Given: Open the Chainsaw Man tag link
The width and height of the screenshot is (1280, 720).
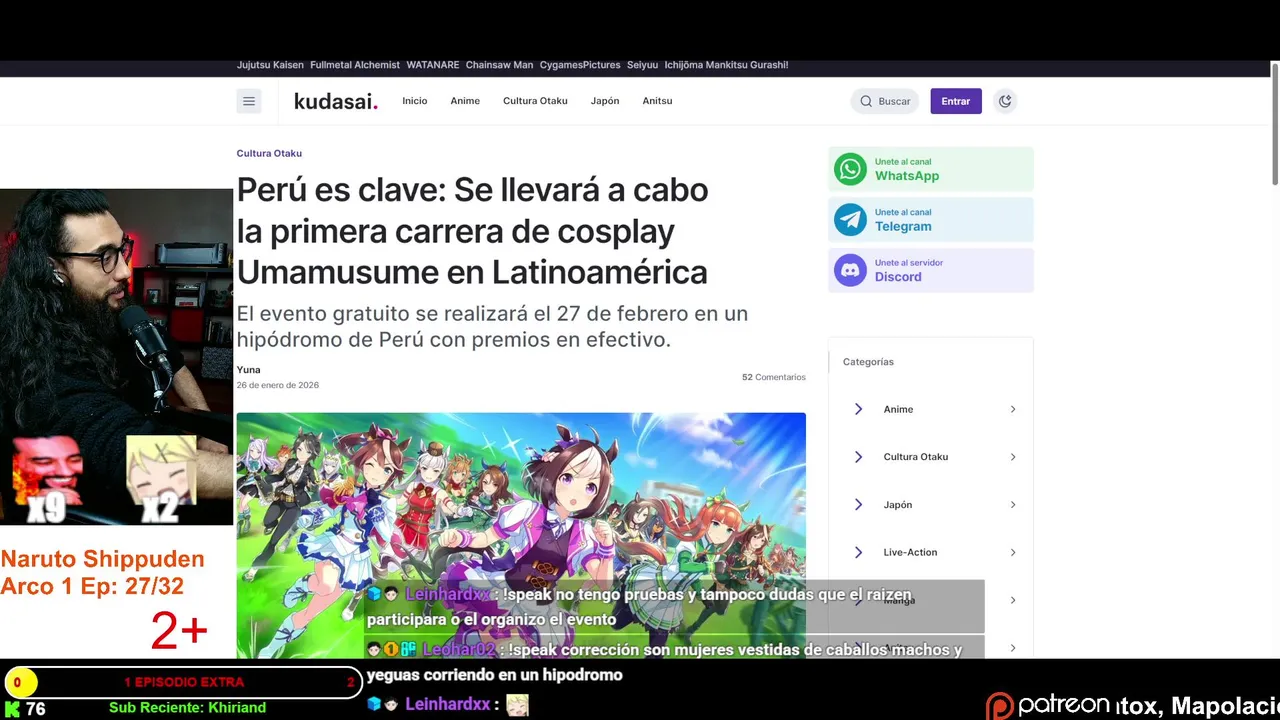Looking at the screenshot, I should click(499, 65).
